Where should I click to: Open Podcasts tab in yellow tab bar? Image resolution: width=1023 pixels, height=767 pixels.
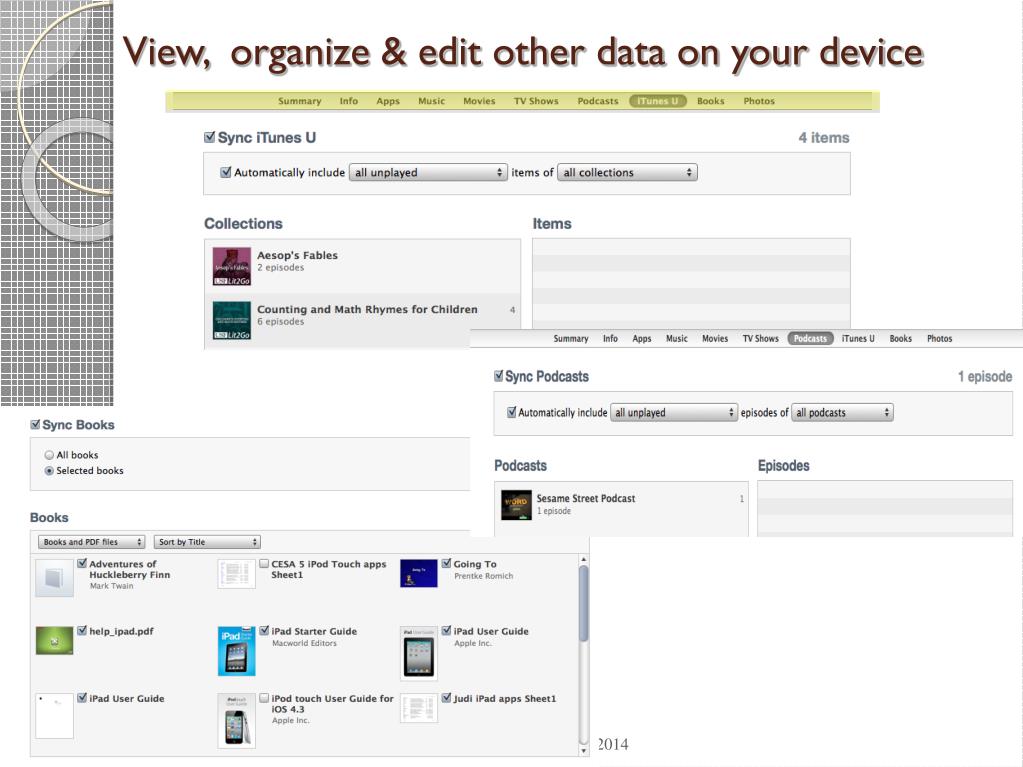[x=598, y=101]
